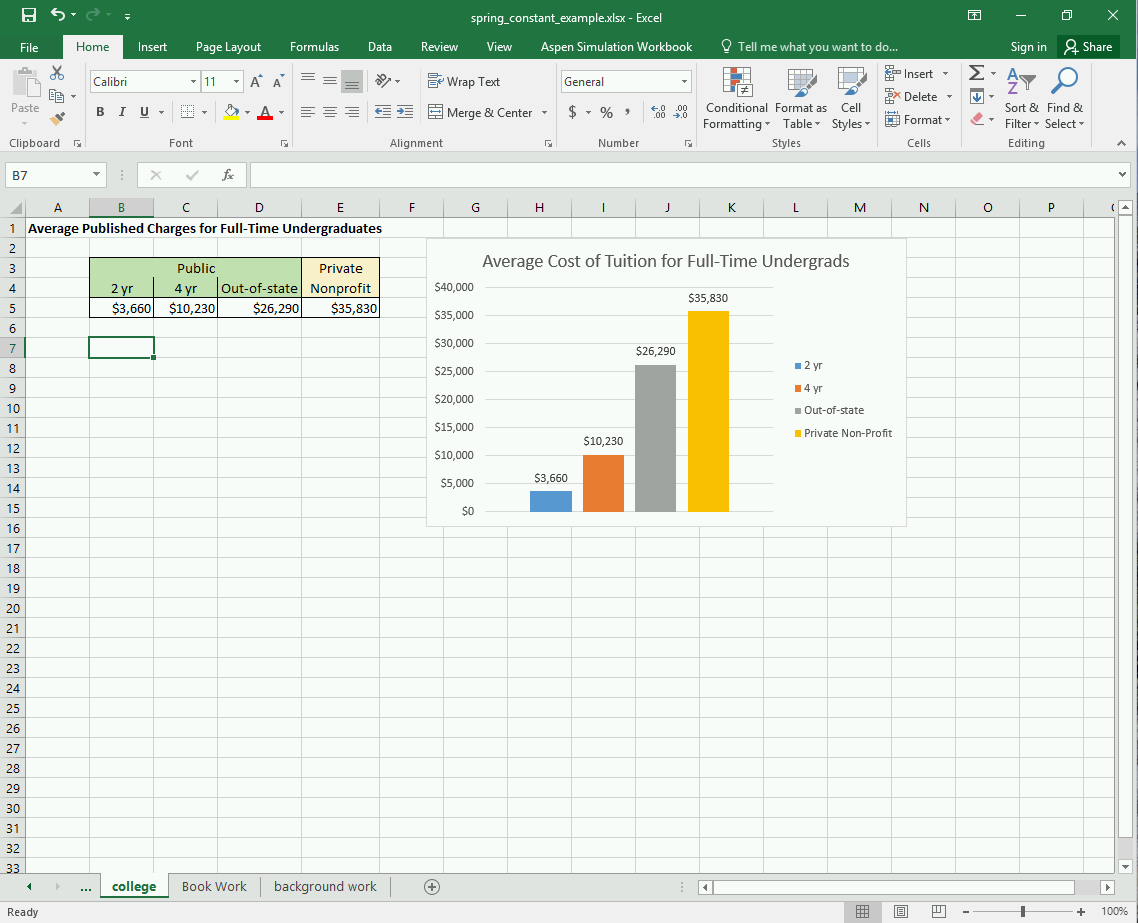1138x923 pixels.
Task: Click Increase Indent icon
Action: tap(405, 112)
